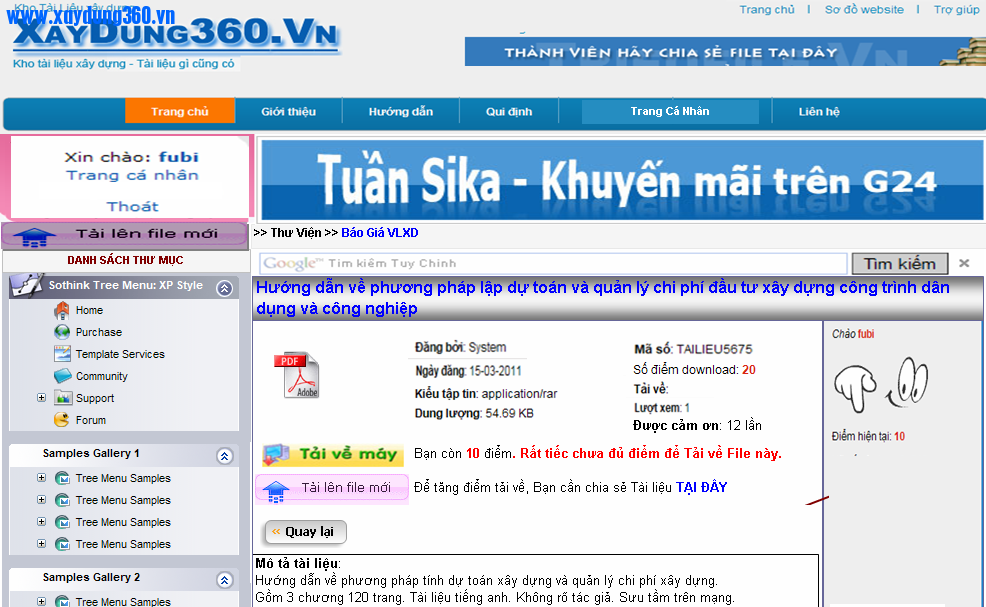Image resolution: width=986 pixels, height=607 pixels.
Task: Expand the Support tree node
Action: pos(42,398)
